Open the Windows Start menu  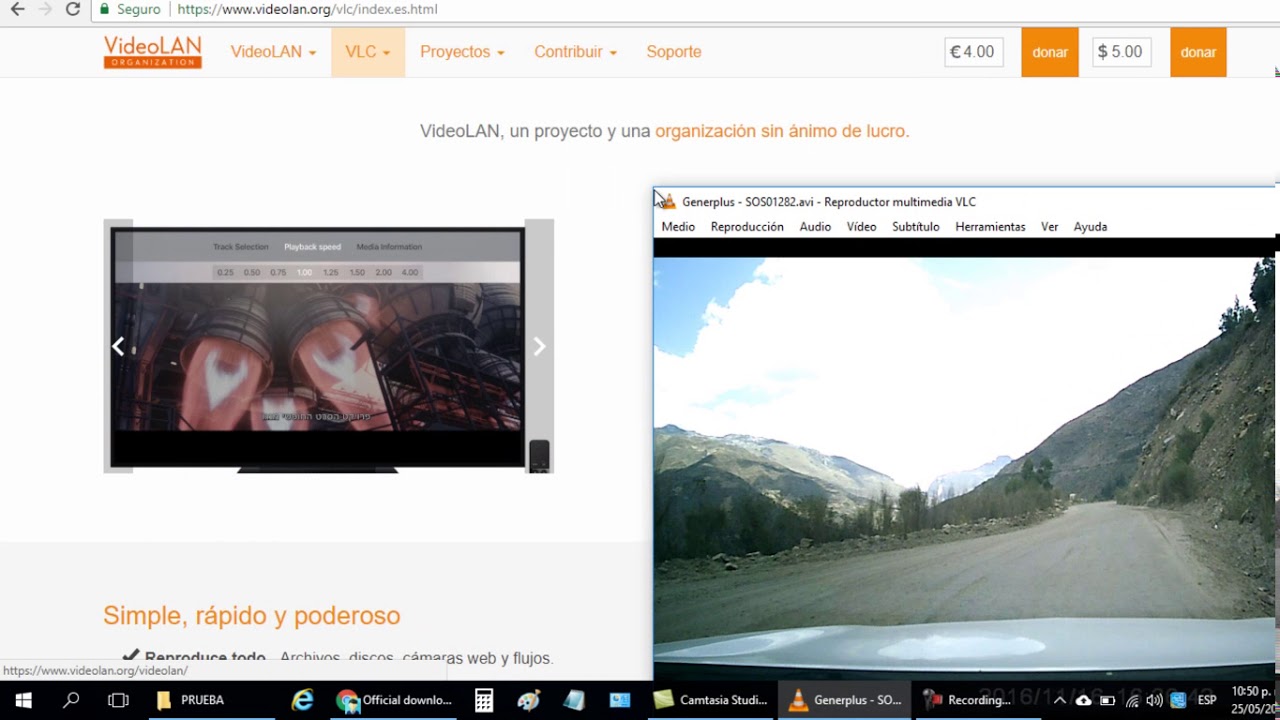point(23,700)
